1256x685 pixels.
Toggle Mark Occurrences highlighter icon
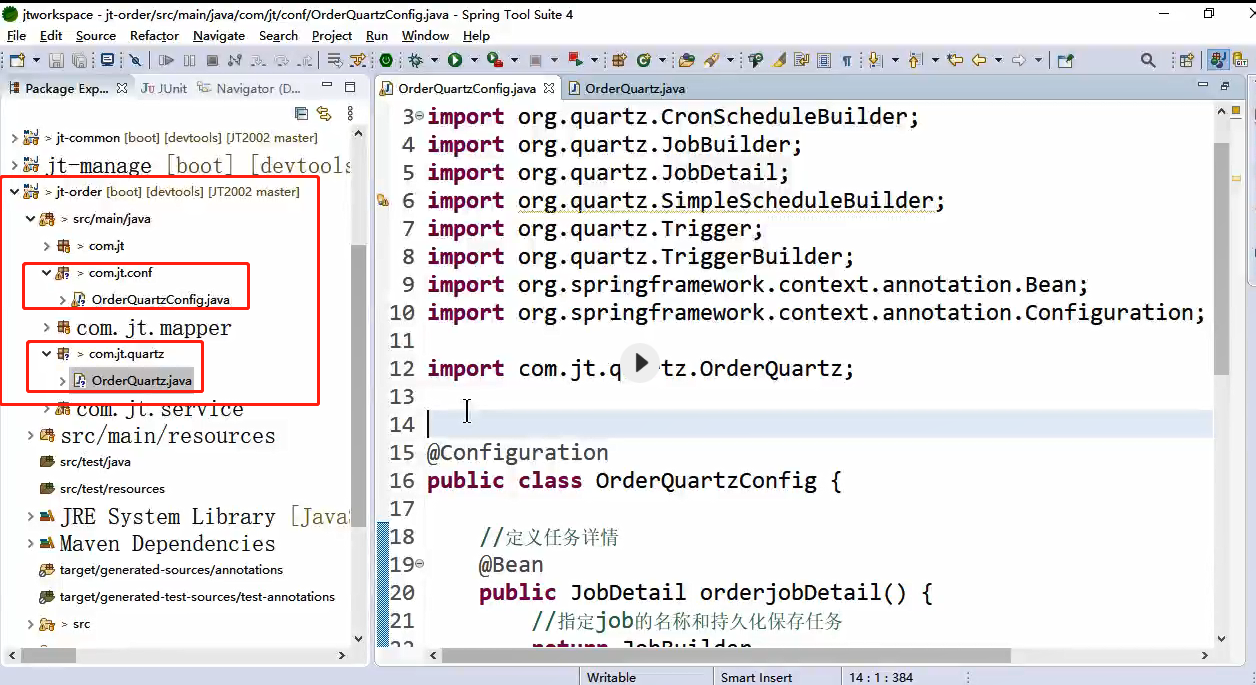(x=779, y=60)
